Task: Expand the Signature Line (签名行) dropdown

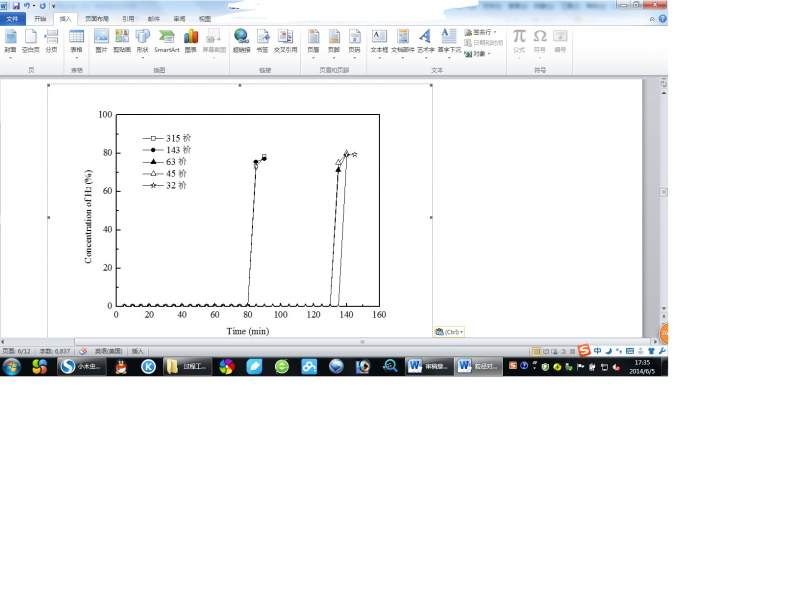Action: coord(495,32)
